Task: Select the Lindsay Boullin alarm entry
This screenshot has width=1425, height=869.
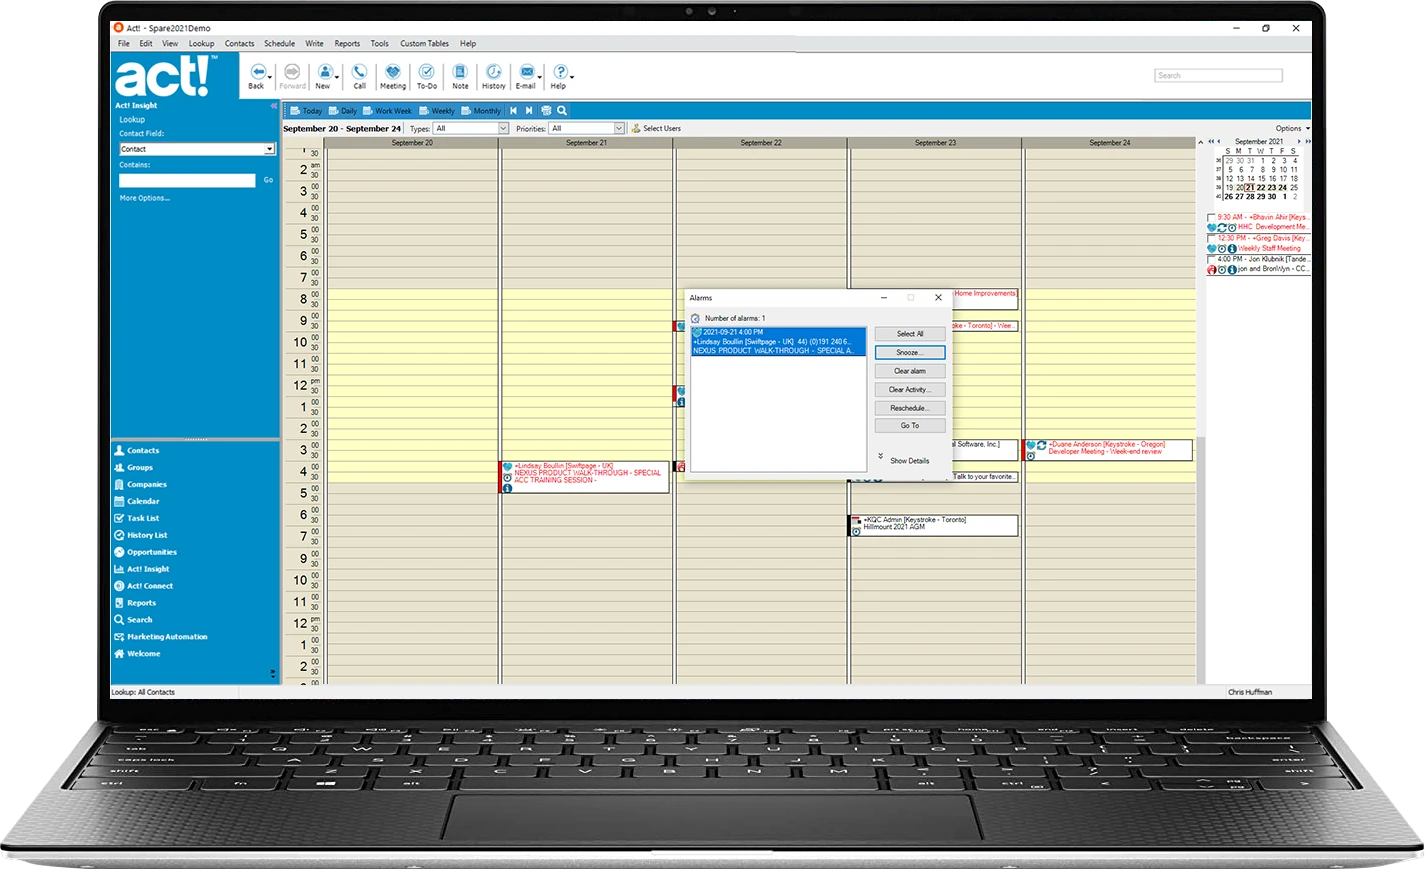Action: [779, 342]
